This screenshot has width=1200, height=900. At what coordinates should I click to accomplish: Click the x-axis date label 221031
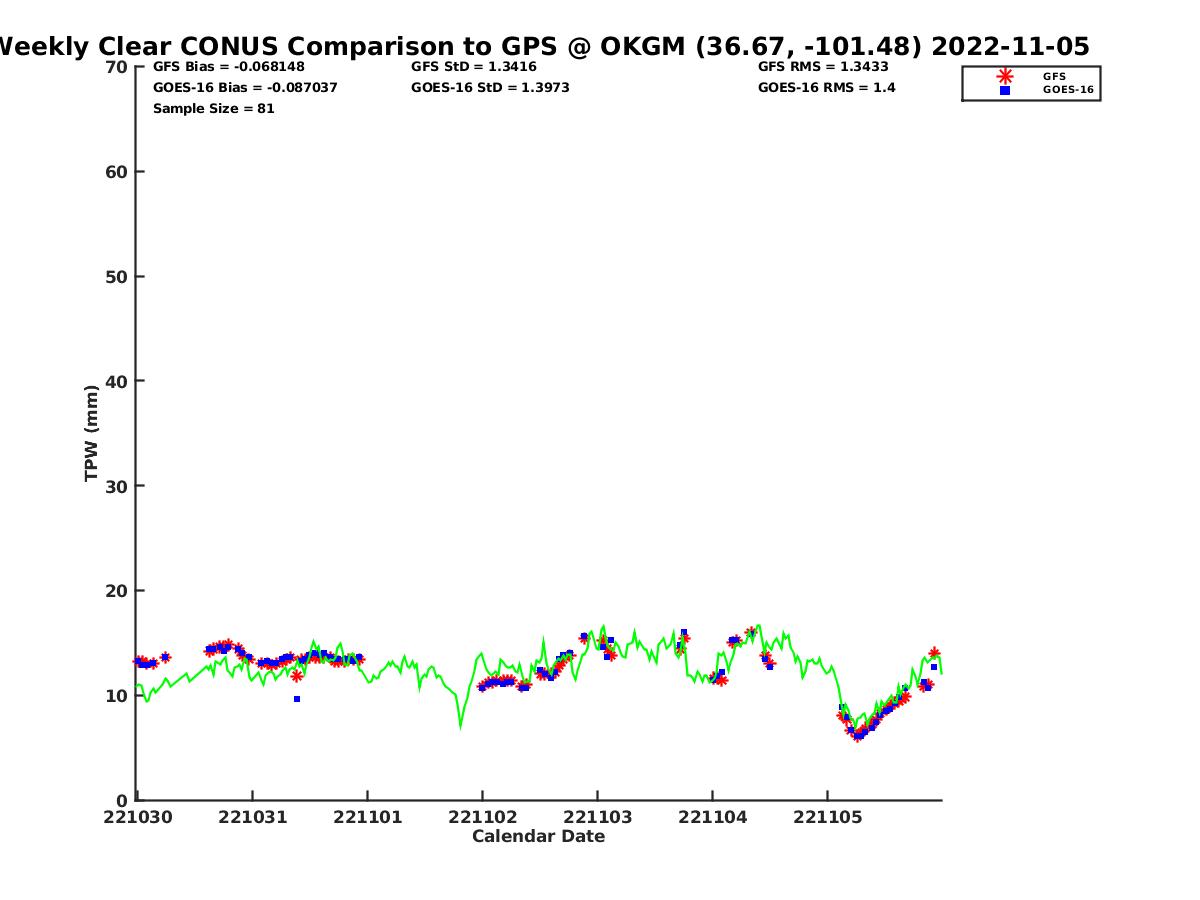pos(252,817)
